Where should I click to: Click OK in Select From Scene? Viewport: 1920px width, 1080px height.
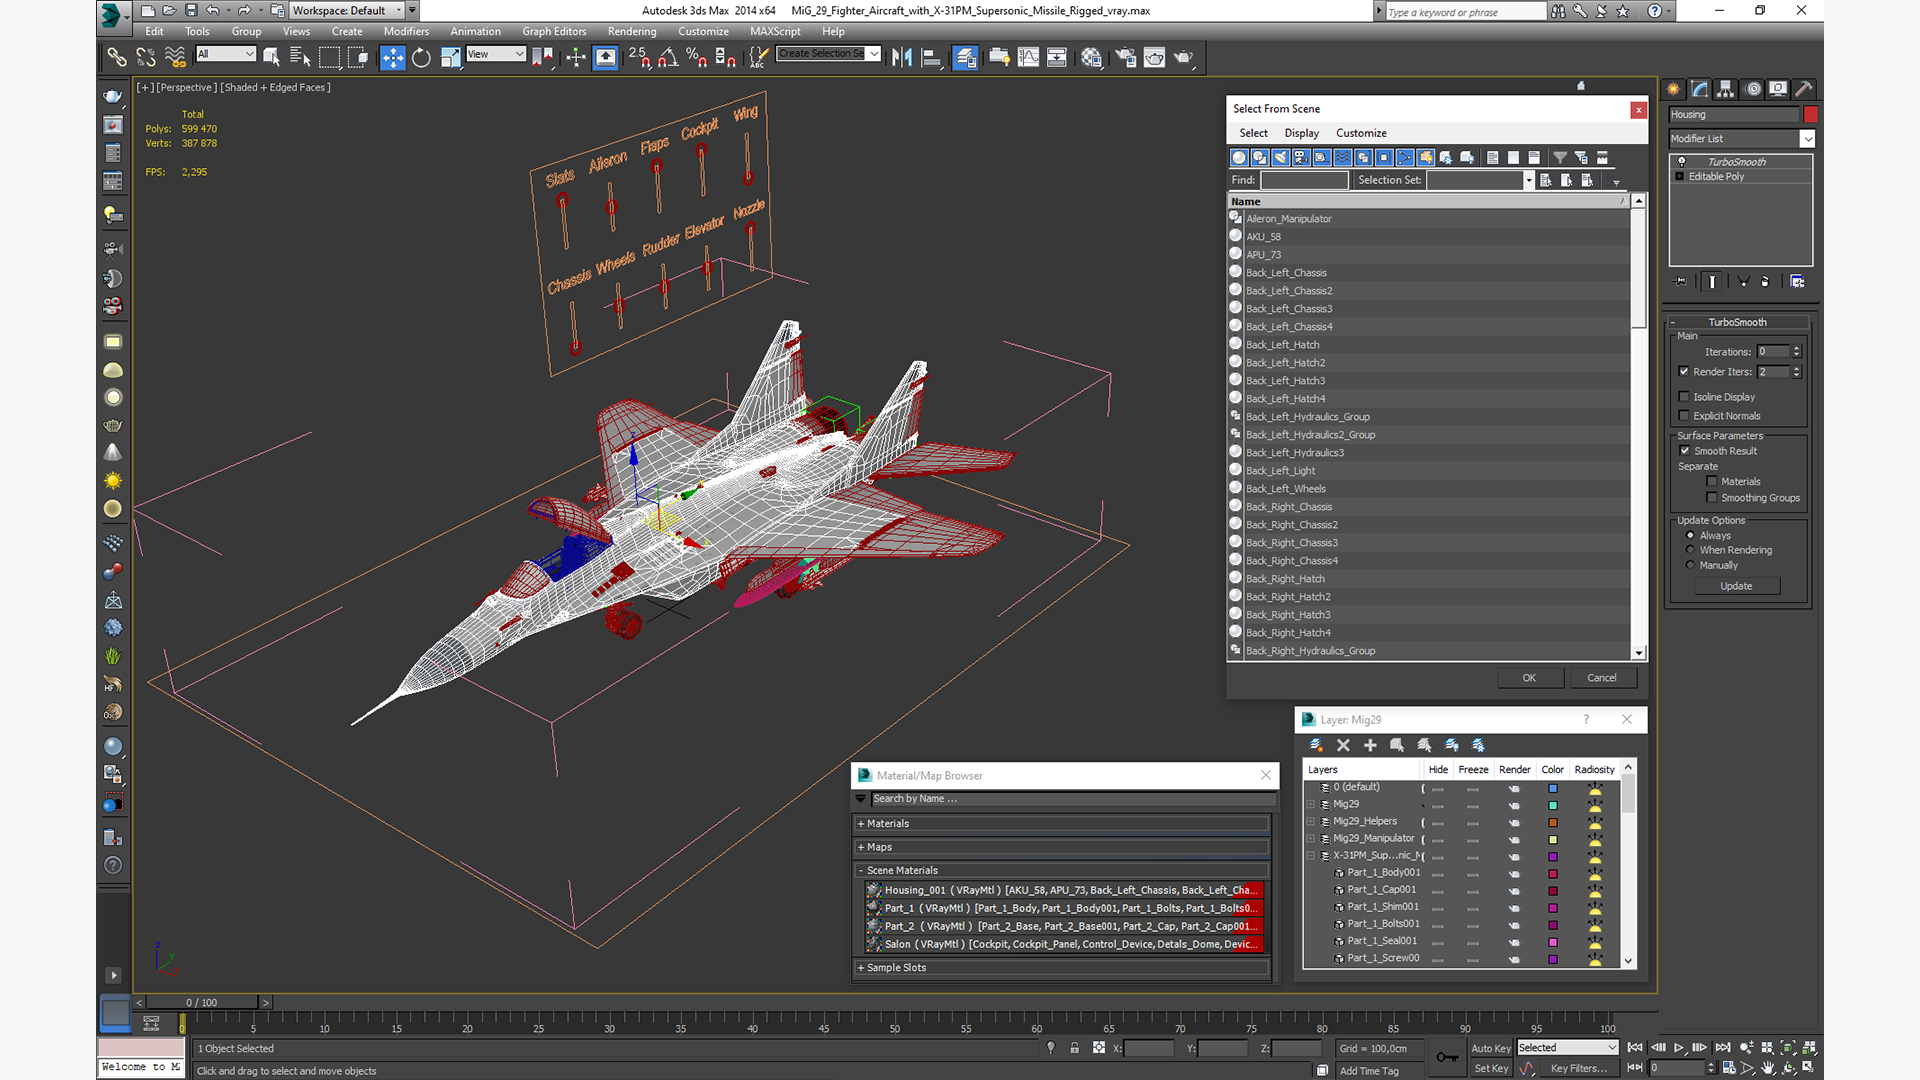[x=1529, y=678]
